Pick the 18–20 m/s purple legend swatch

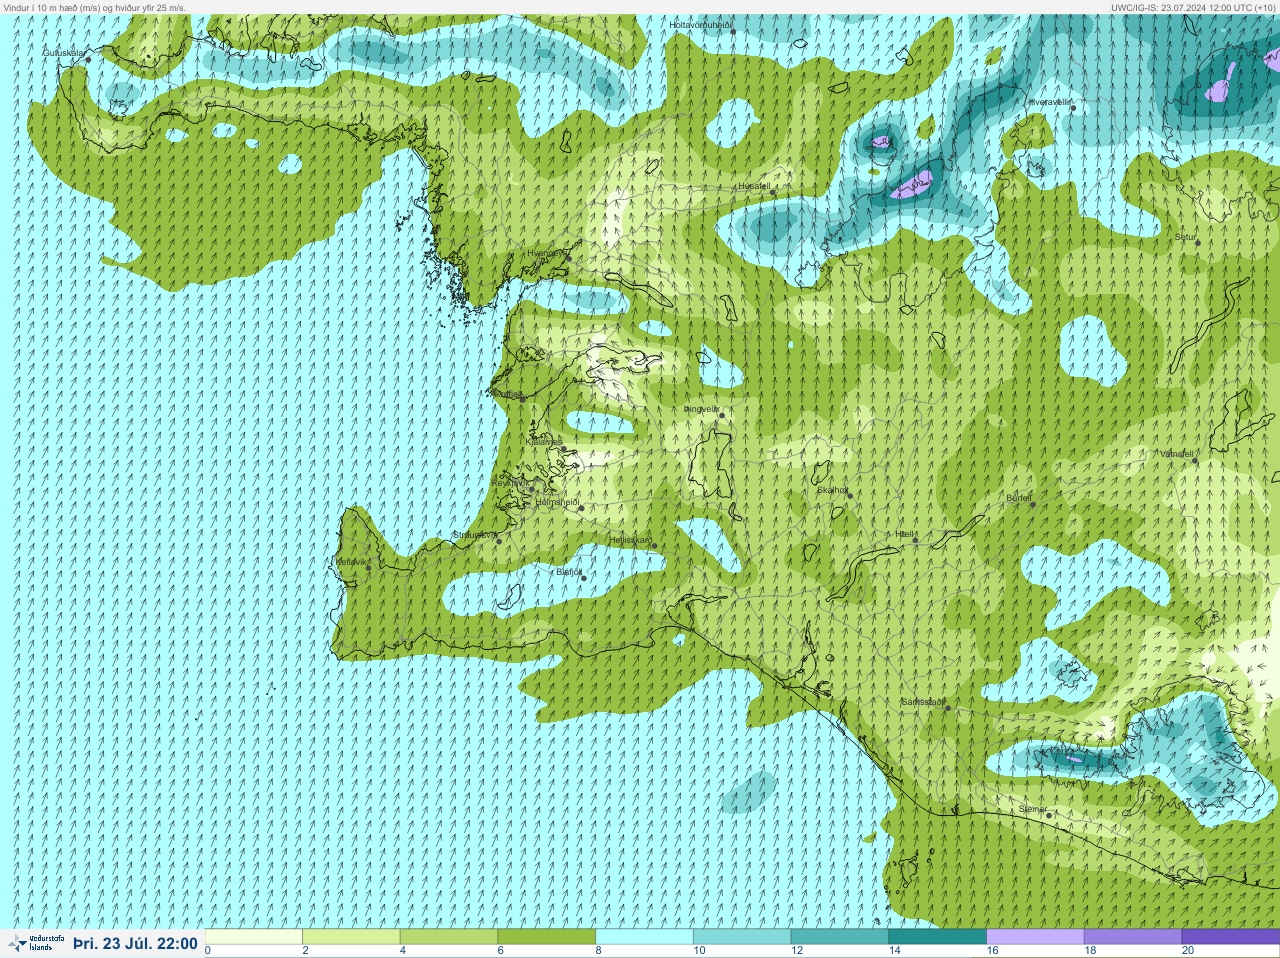[1133, 937]
